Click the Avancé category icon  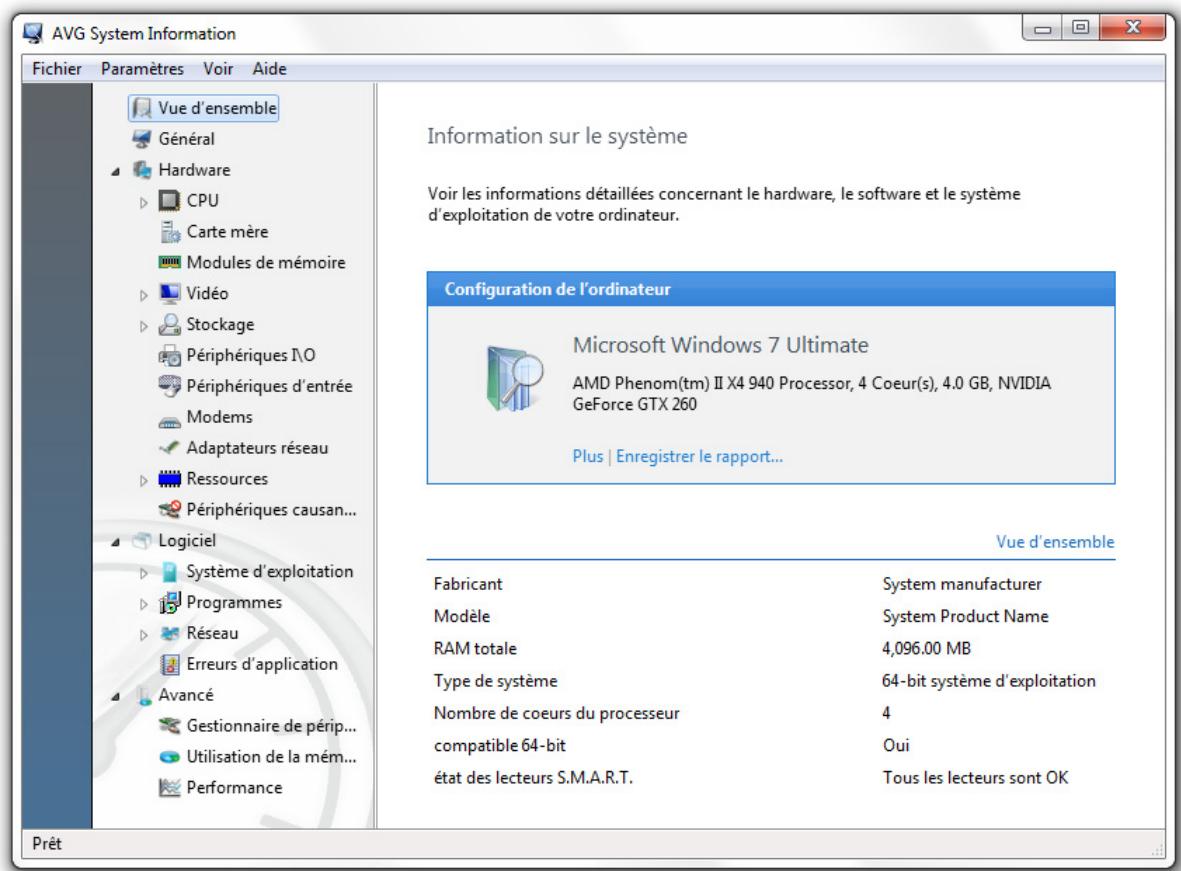[x=143, y=695]
